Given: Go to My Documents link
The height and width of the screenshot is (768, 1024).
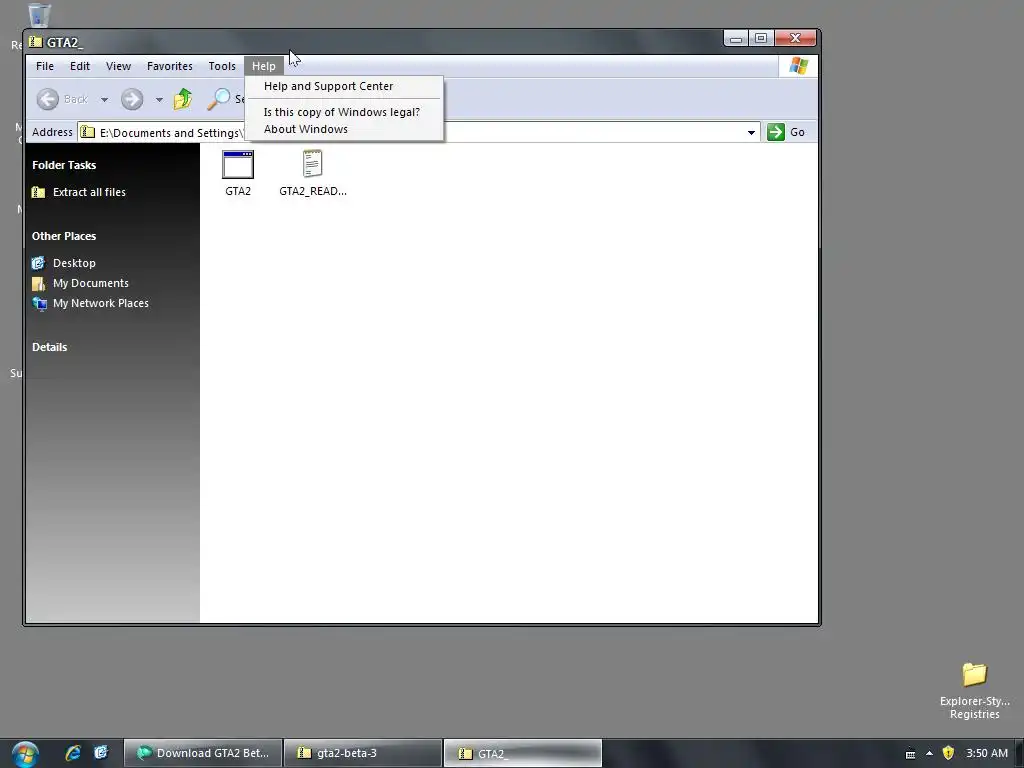Looking at the screenshot, I should (91, 283).
